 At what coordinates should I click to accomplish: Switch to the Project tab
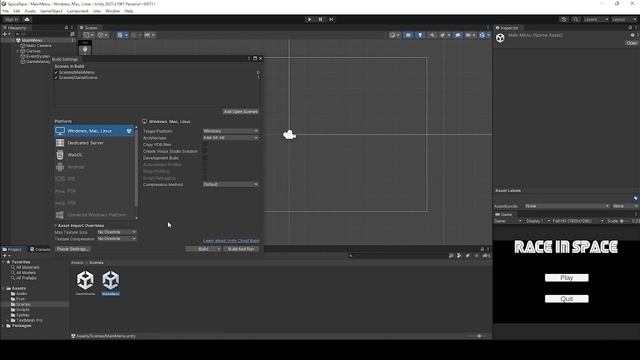(x=12, y=249)
